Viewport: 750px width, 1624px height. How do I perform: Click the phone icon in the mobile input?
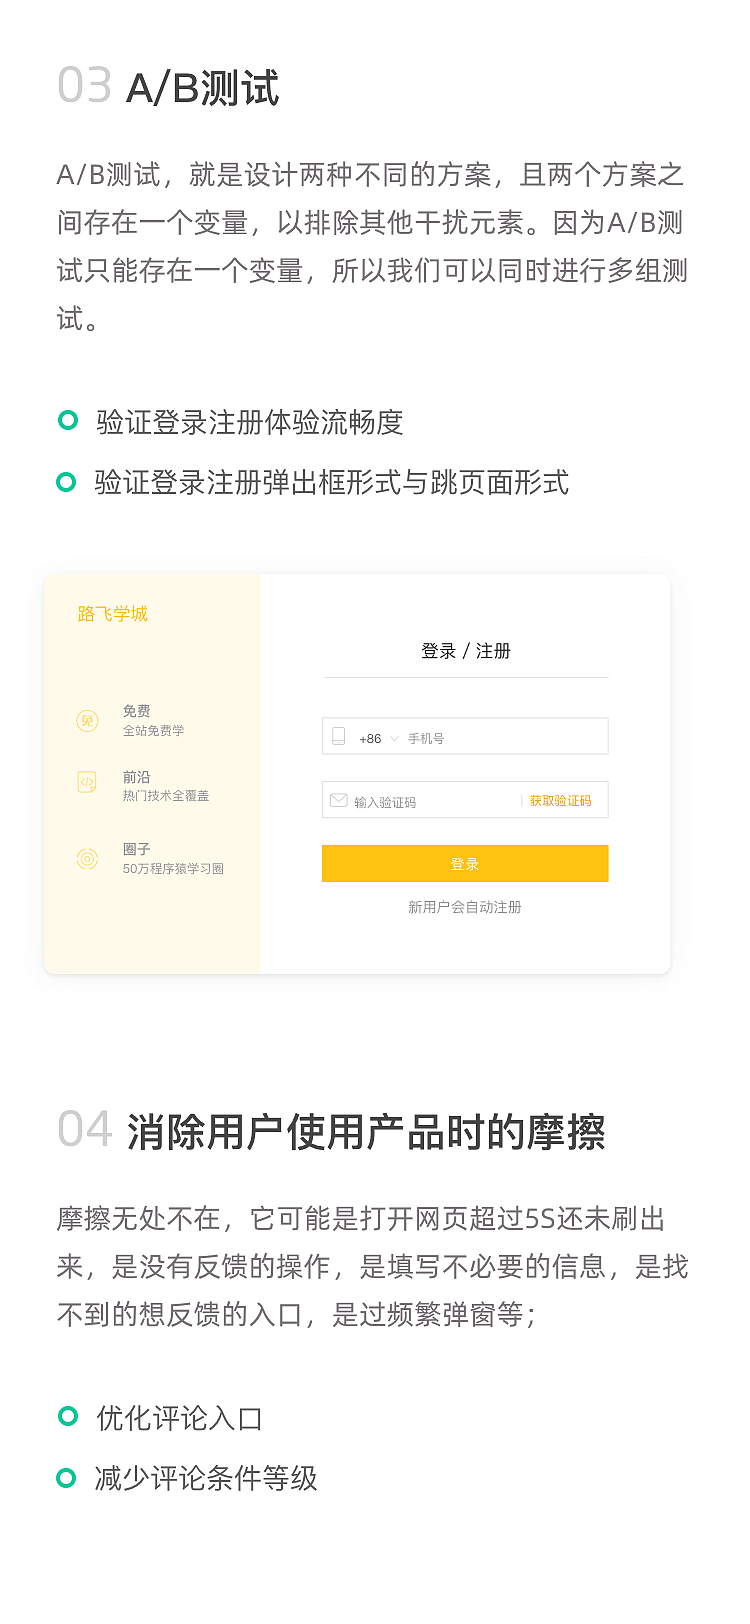(x=339, y=735)
